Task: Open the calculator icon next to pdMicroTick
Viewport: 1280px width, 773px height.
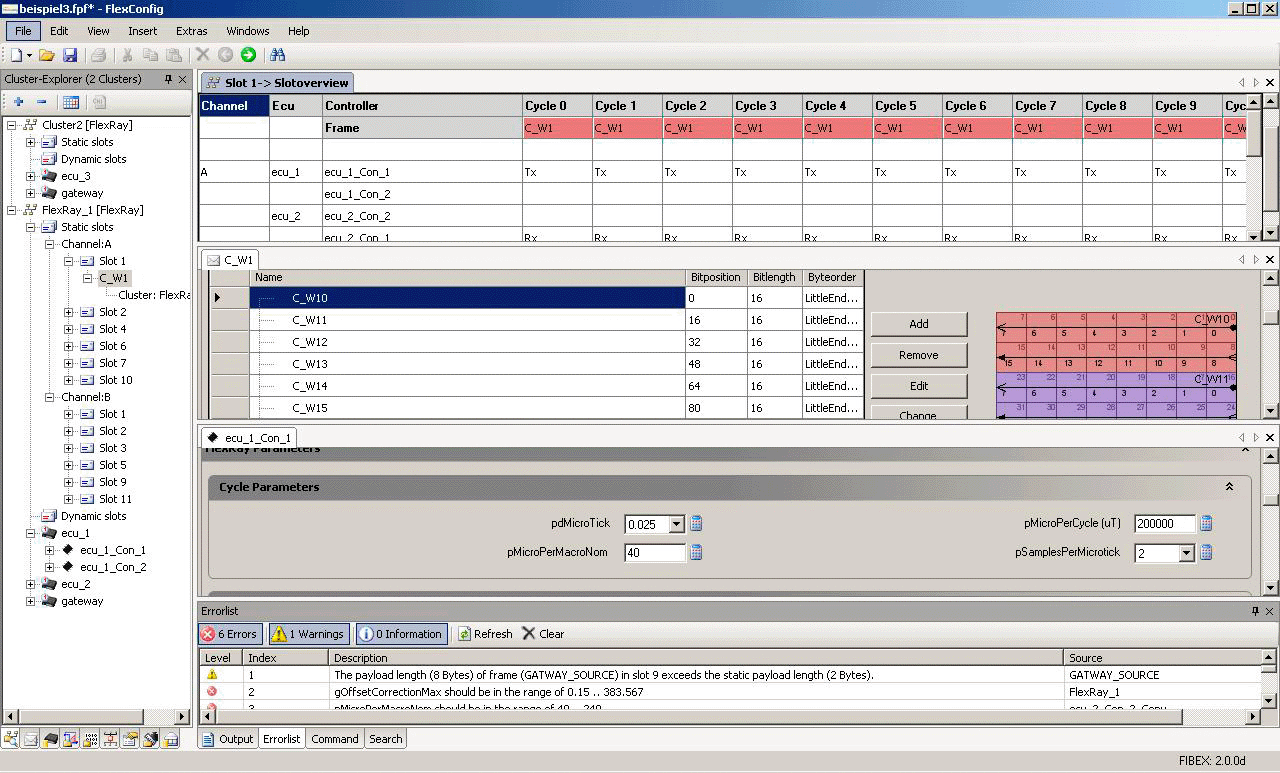Action: [697, 523]
